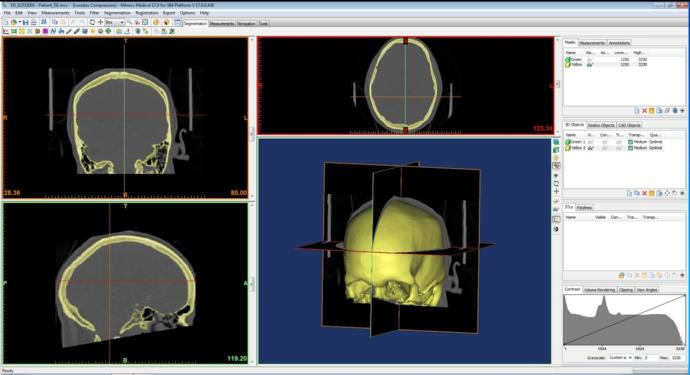Click the Green 1 object color swatch
690x375 pixels.
coord(568,142)
